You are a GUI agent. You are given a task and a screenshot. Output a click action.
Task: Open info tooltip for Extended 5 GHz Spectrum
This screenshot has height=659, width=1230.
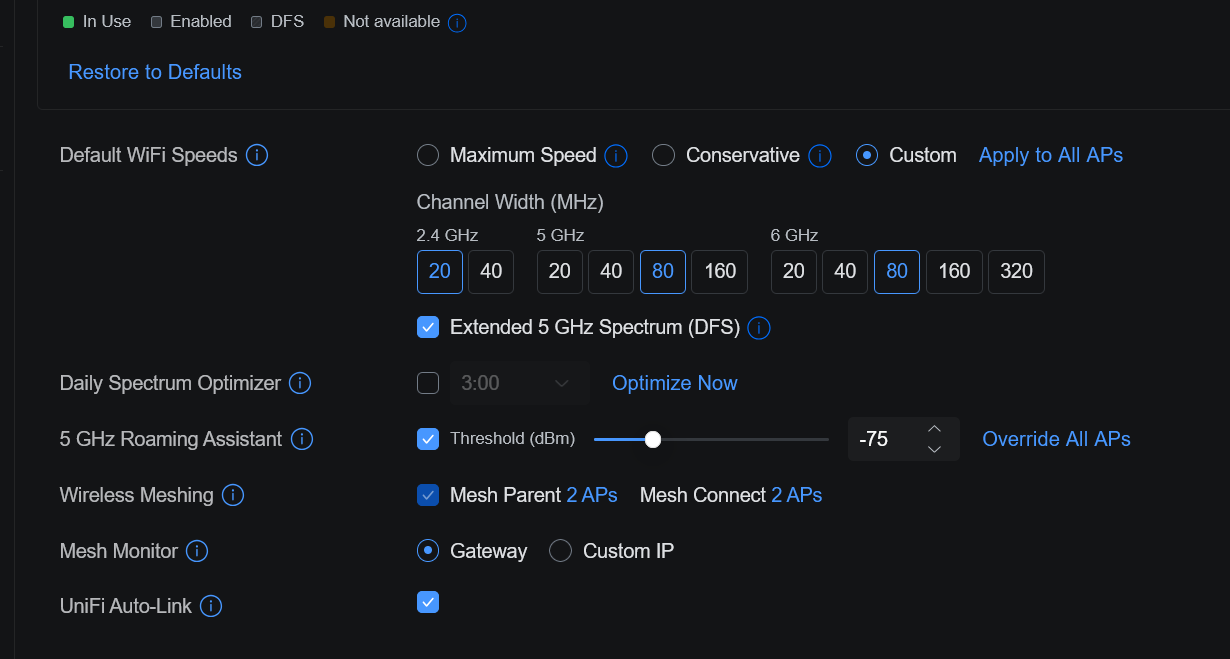759,327
